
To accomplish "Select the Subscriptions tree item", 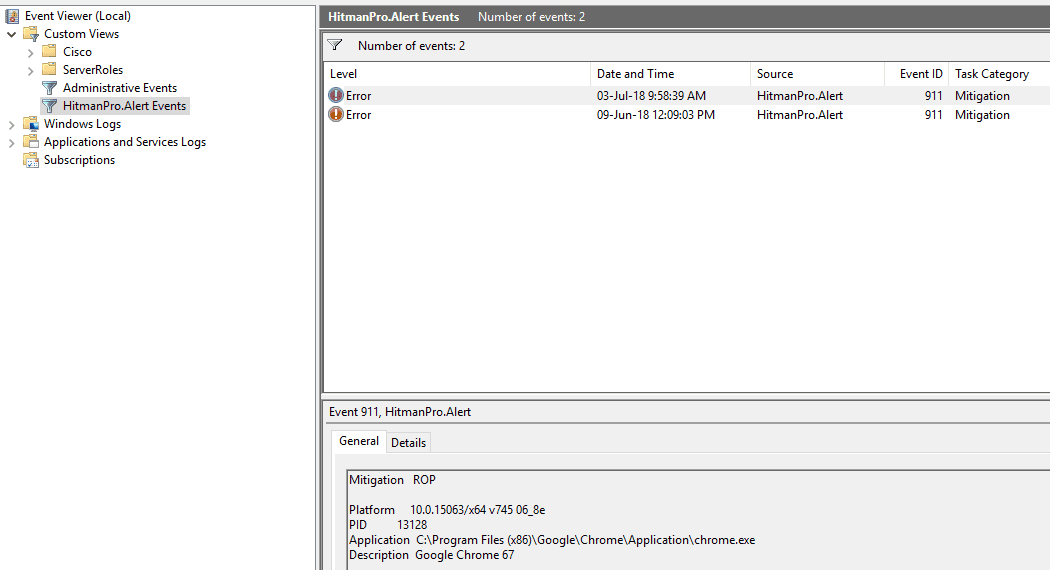I will [x=80, y=160].
